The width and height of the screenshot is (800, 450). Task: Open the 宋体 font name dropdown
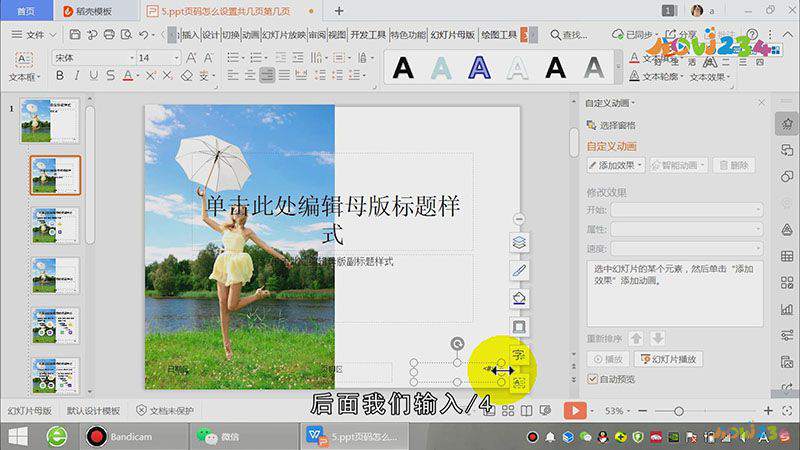click(131, 58)
